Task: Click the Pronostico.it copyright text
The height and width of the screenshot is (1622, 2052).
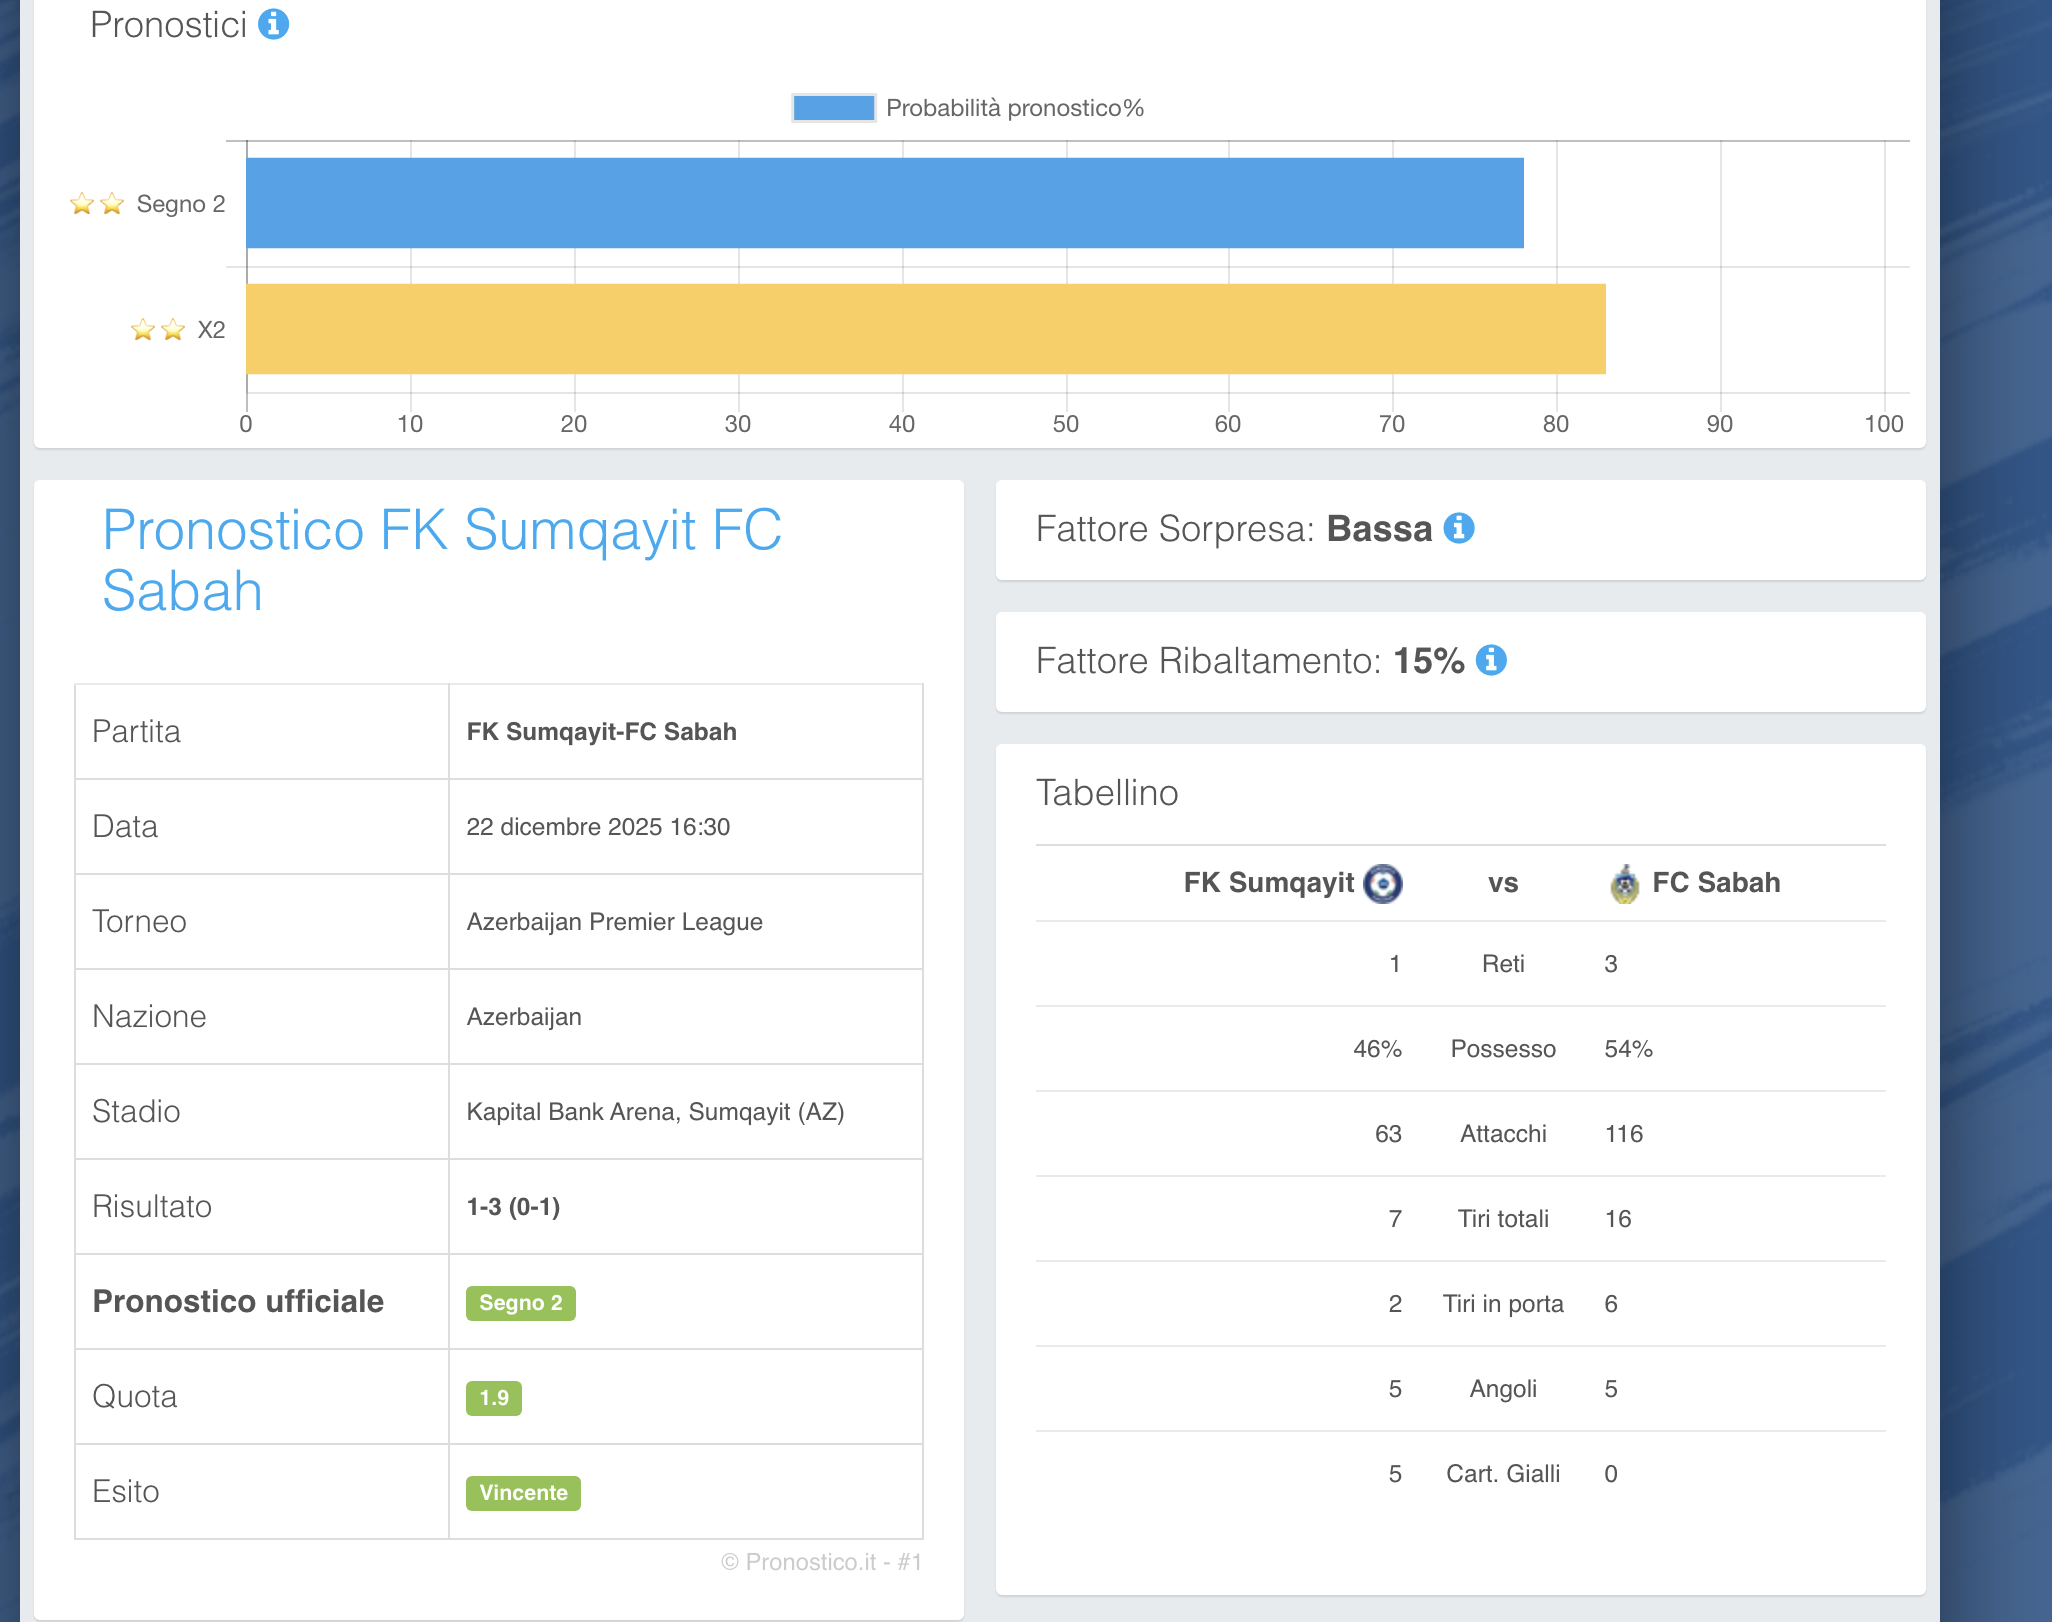Action: click(x=821, y=1562)
